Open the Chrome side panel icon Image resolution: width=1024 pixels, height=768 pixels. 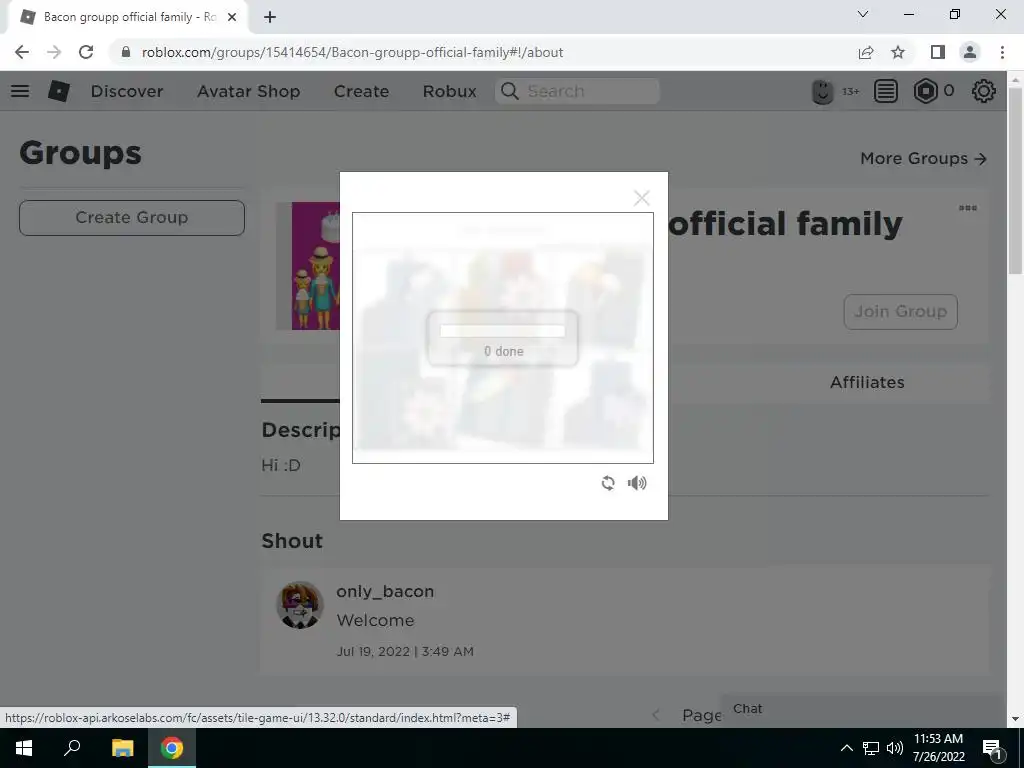click(x=938, y=52)
